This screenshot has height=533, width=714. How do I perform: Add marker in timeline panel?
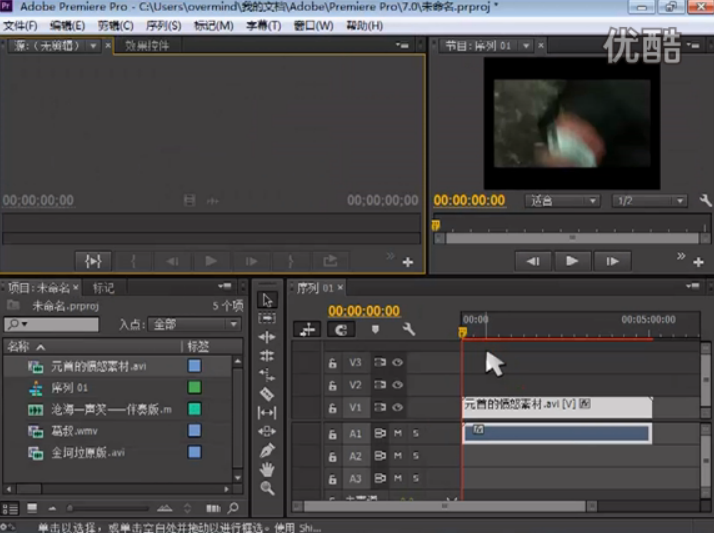click(x=375, y=329)
